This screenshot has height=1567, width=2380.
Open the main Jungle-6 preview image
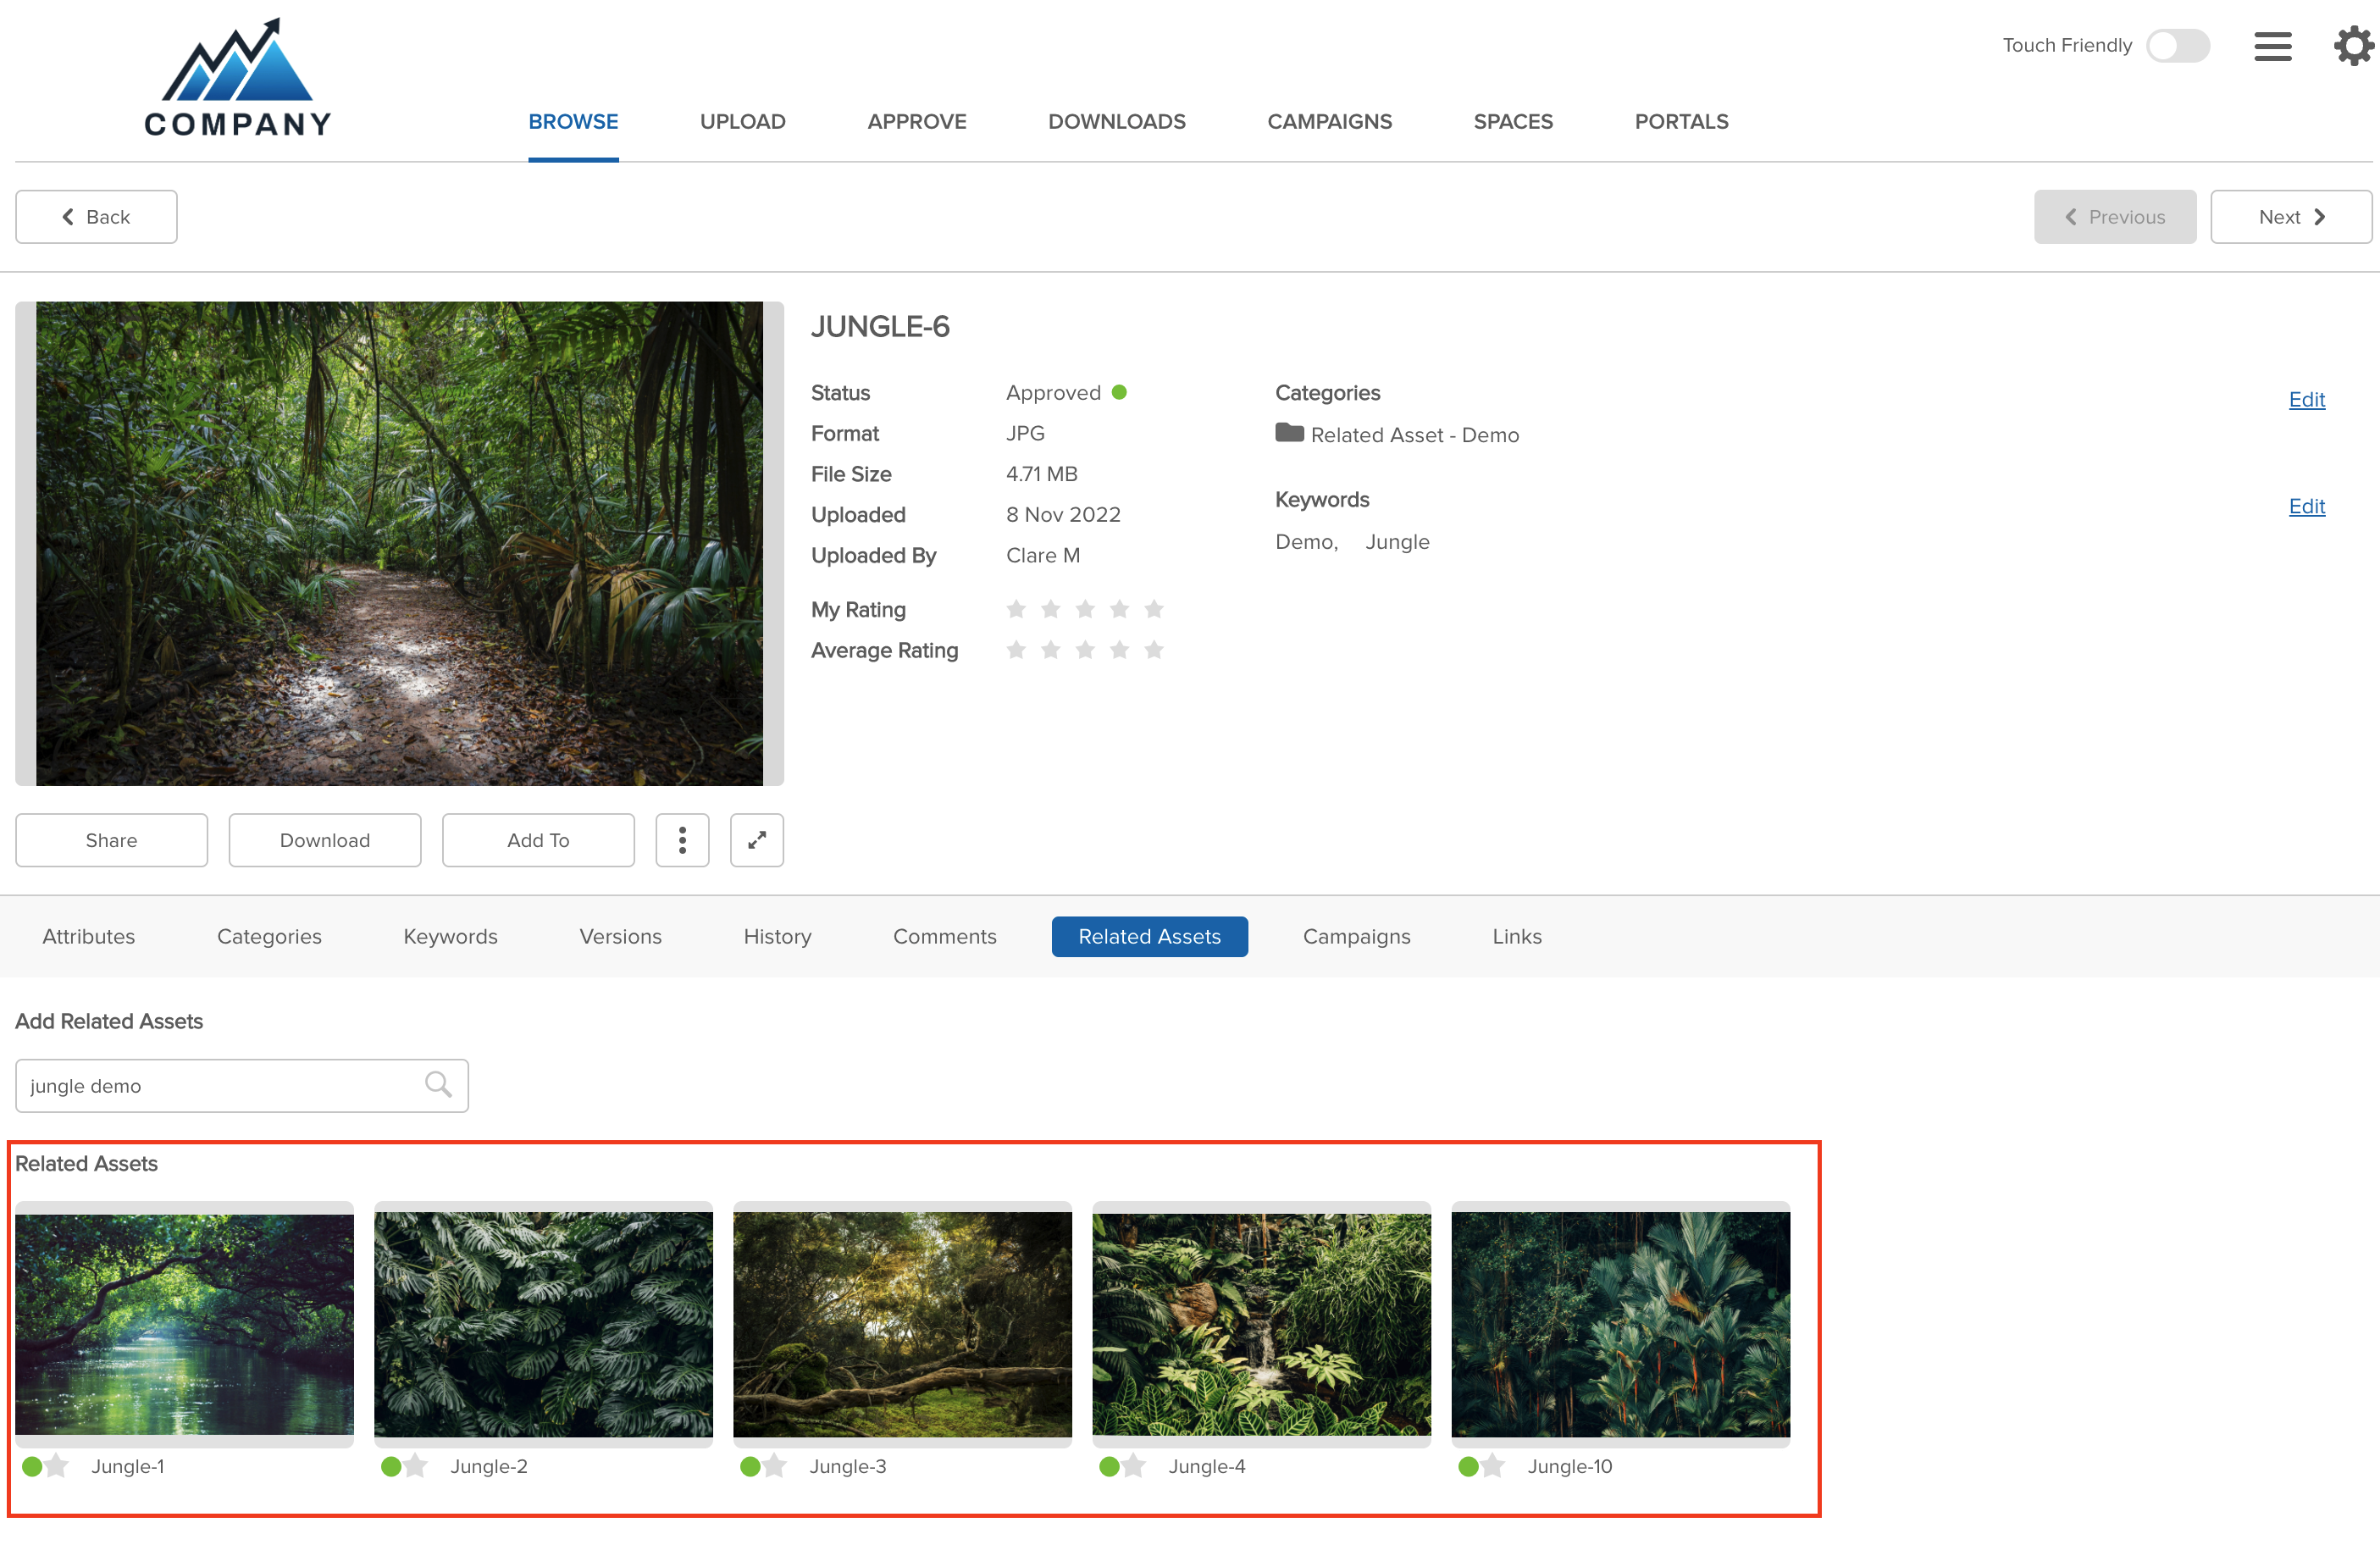[399, 543]
